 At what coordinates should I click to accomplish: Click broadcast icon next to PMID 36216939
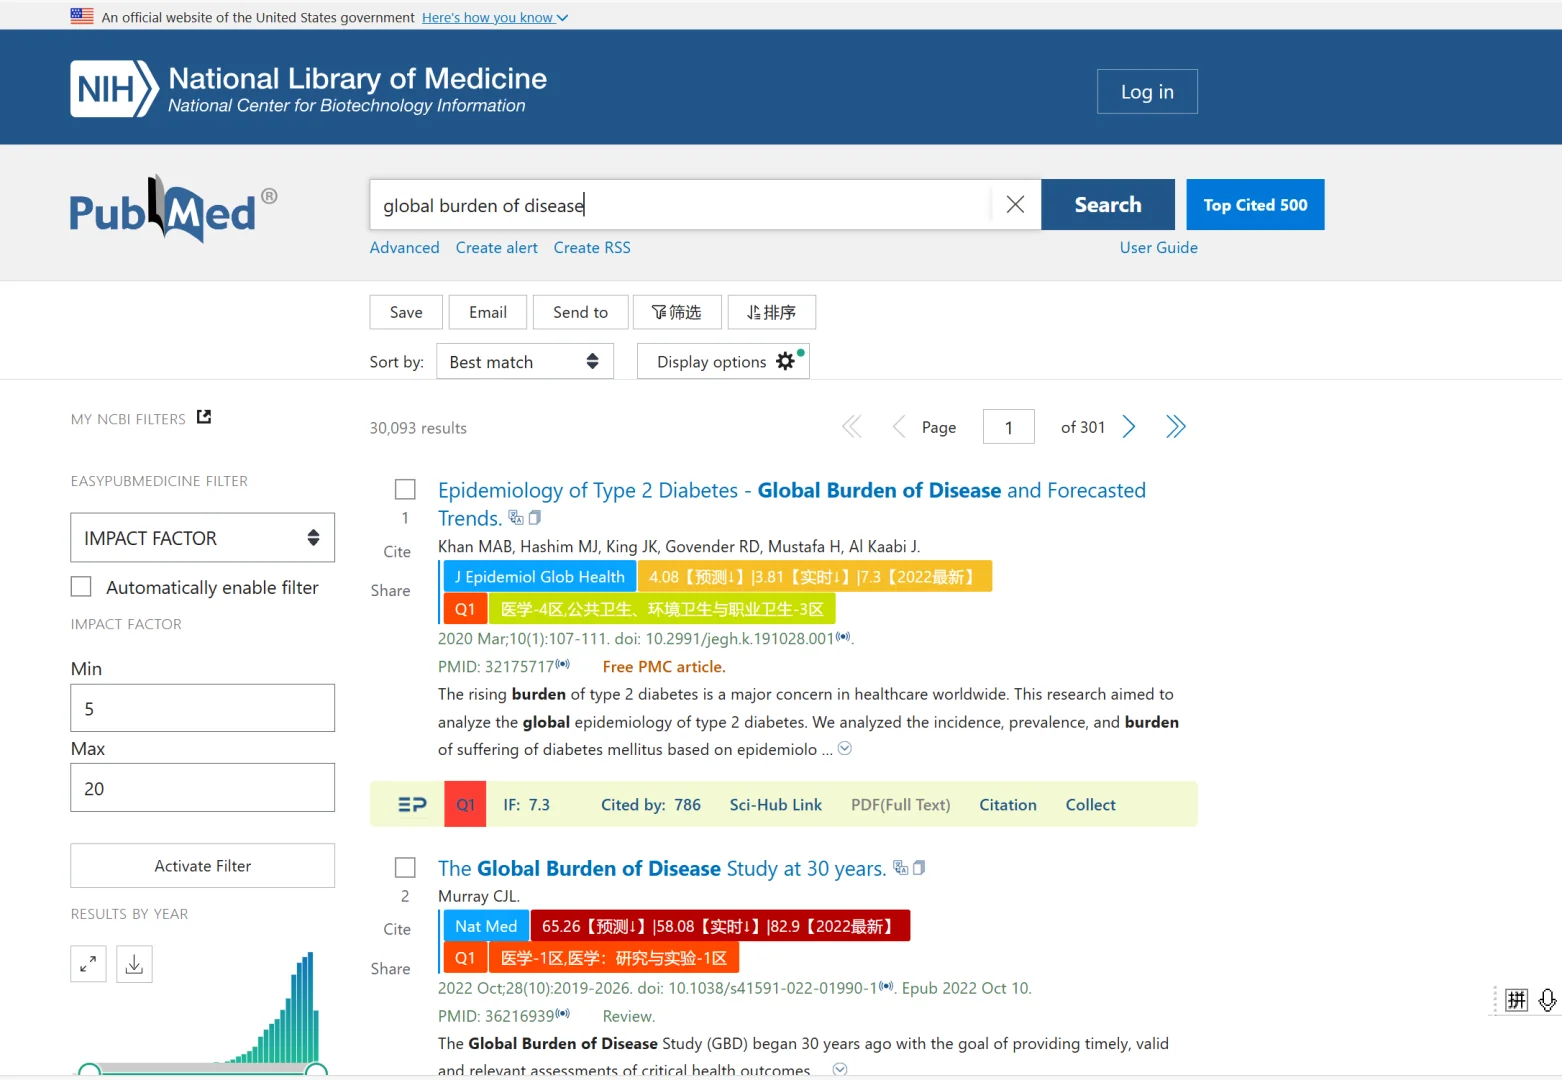click(562, 1014)
